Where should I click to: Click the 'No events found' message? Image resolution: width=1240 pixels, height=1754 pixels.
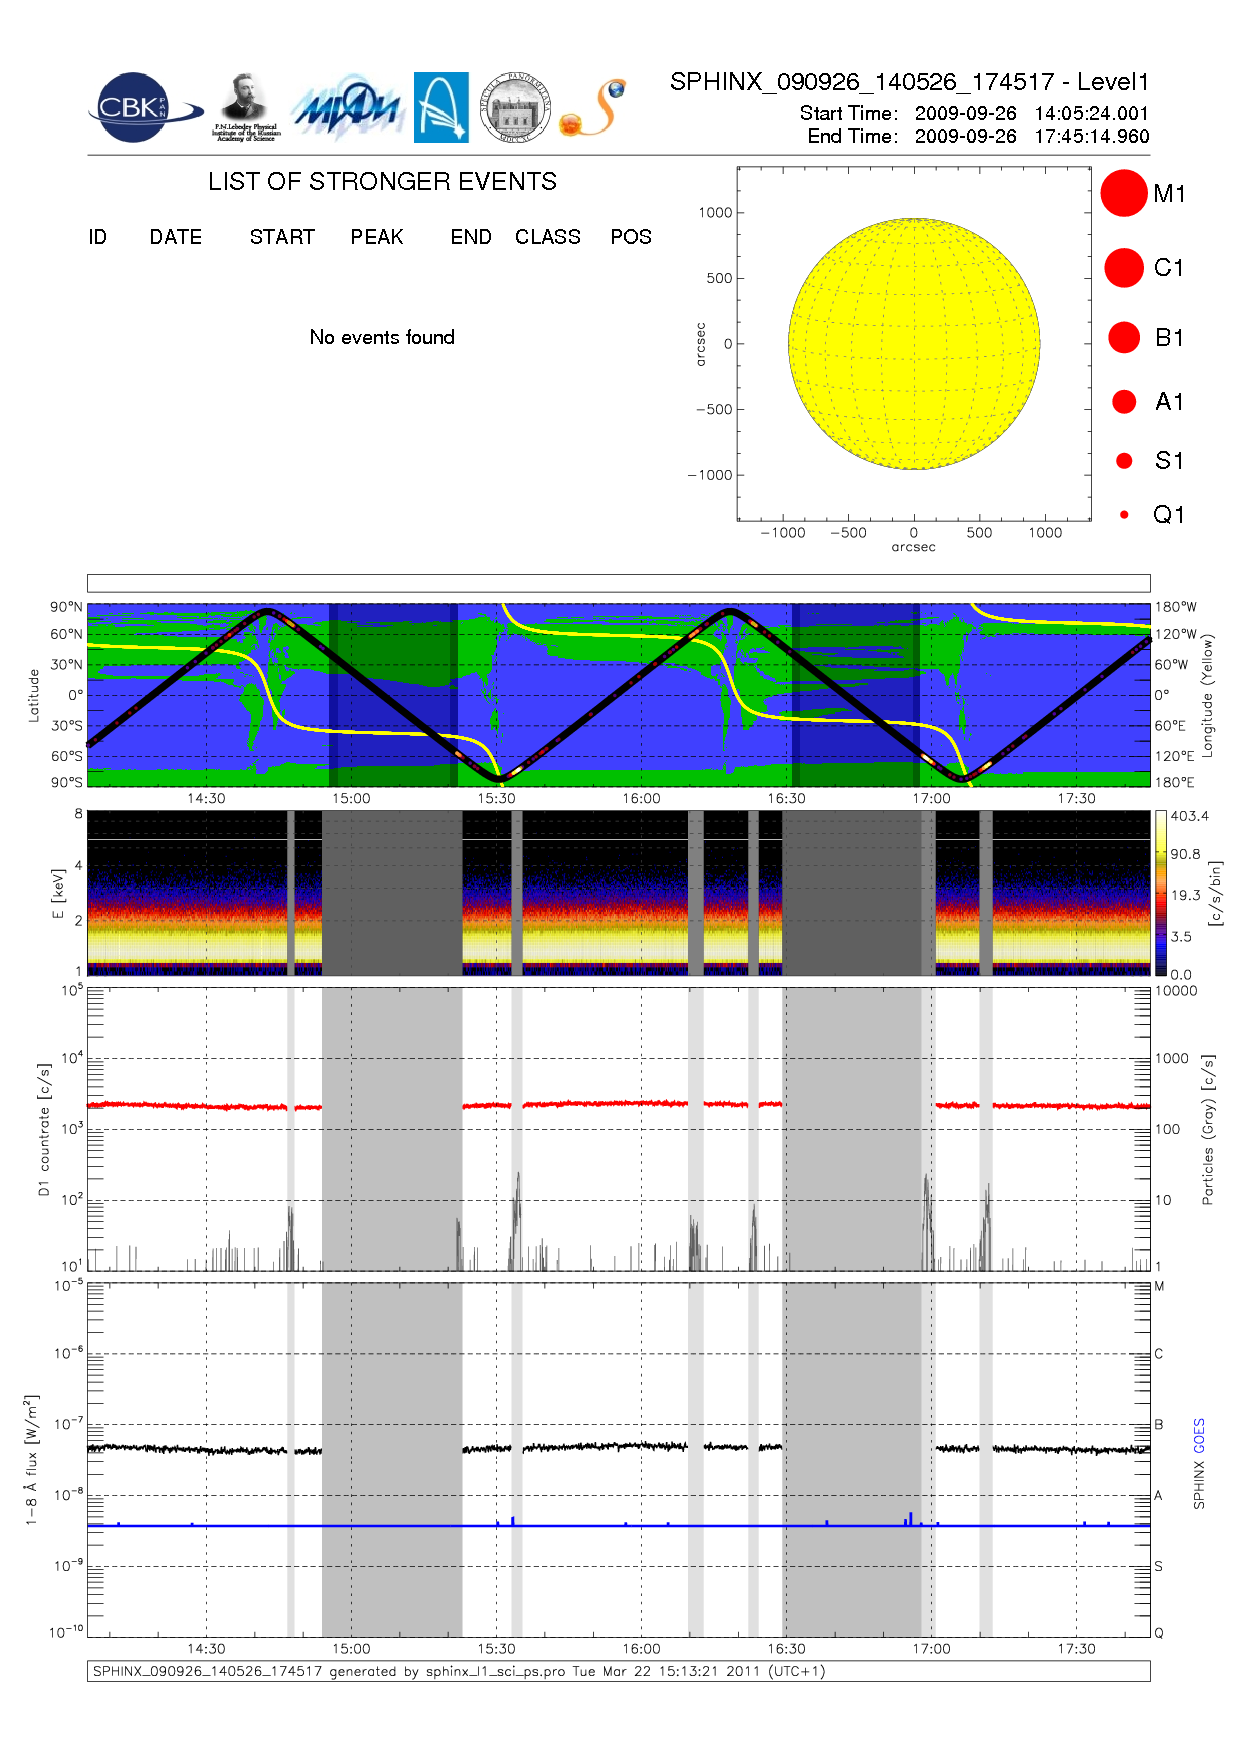pyautogui.click(x=382, y=338)
